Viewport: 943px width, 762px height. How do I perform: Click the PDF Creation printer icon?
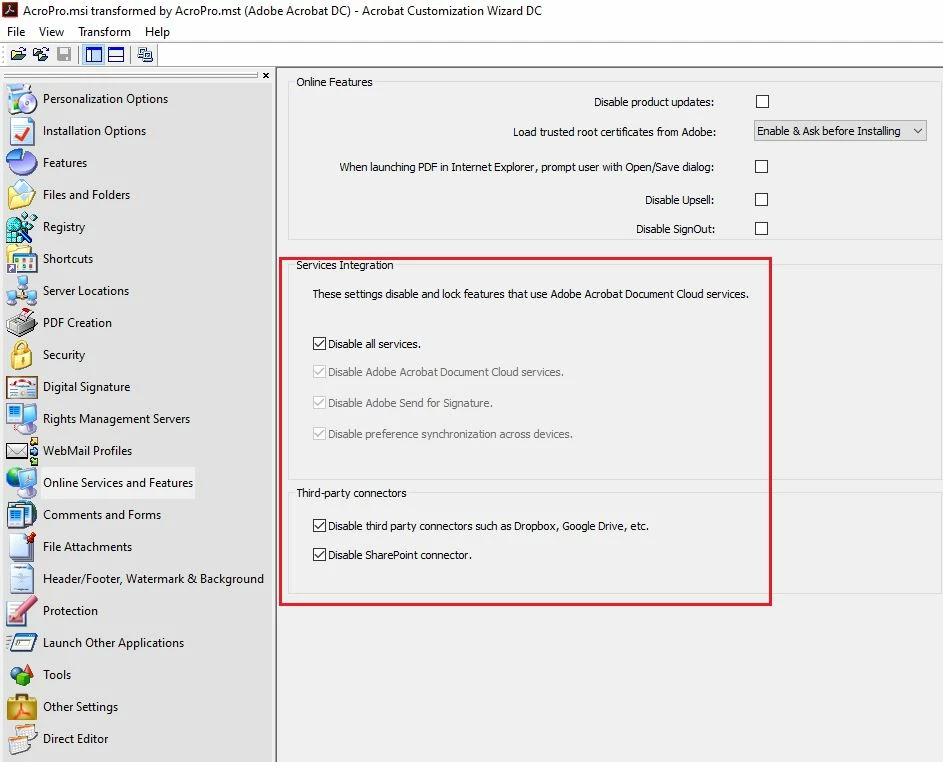point(22,322)
